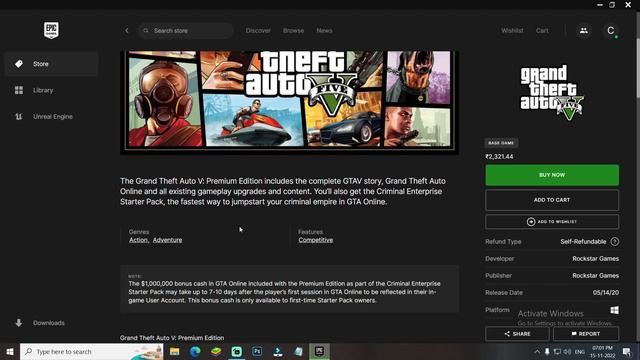Open the Store section in sidebar
Image resolution: width=640 pixels, height=360 pixels.
click(x=51, y=64)
